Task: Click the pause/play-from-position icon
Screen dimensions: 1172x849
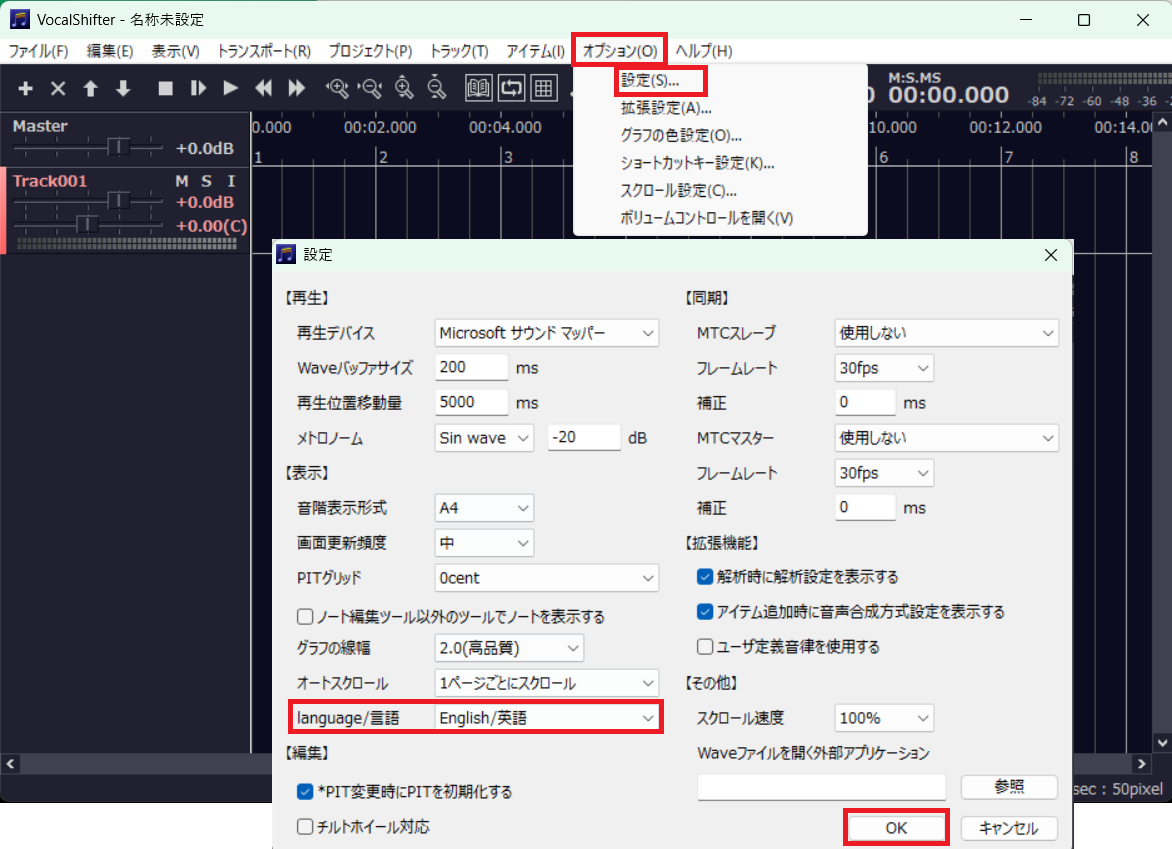Action: pos(198,88)
